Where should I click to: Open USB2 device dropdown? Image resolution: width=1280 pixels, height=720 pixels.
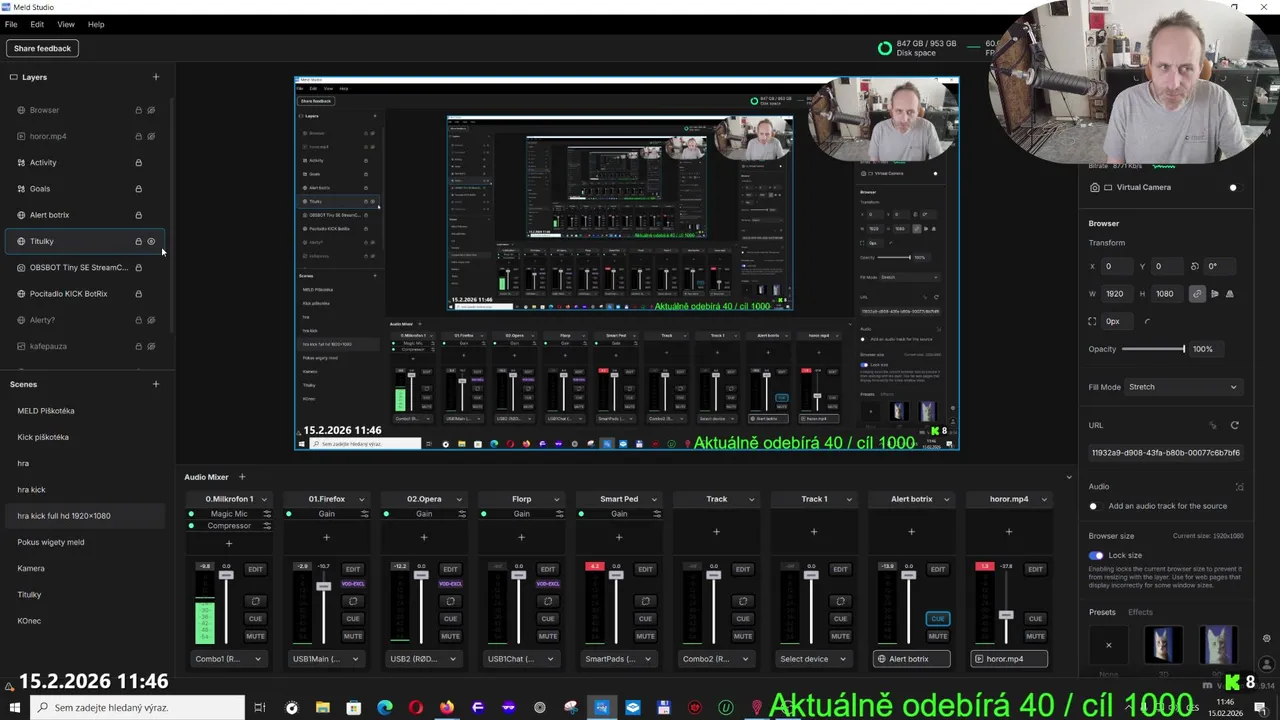pos(424,659)
